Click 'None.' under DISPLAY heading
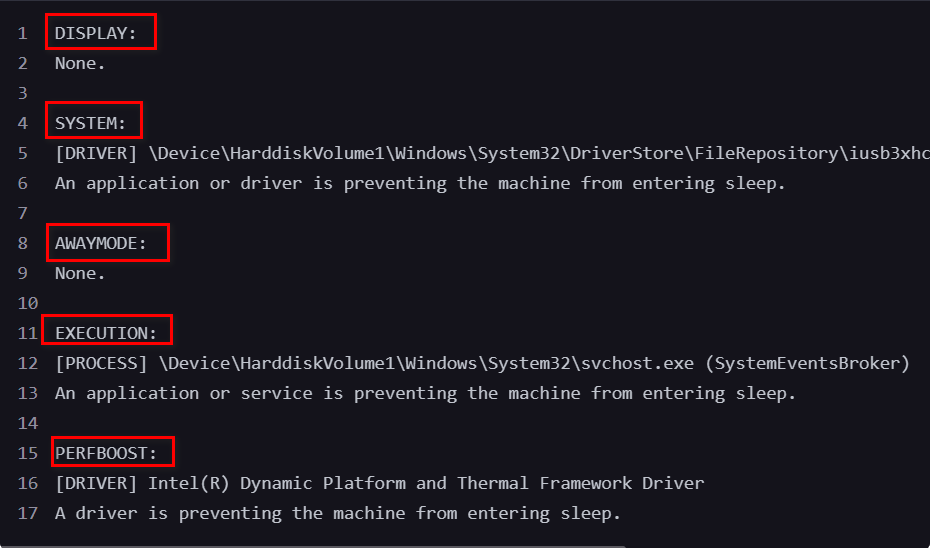Screen dimensions: 930x548 (x=80, y=63)
